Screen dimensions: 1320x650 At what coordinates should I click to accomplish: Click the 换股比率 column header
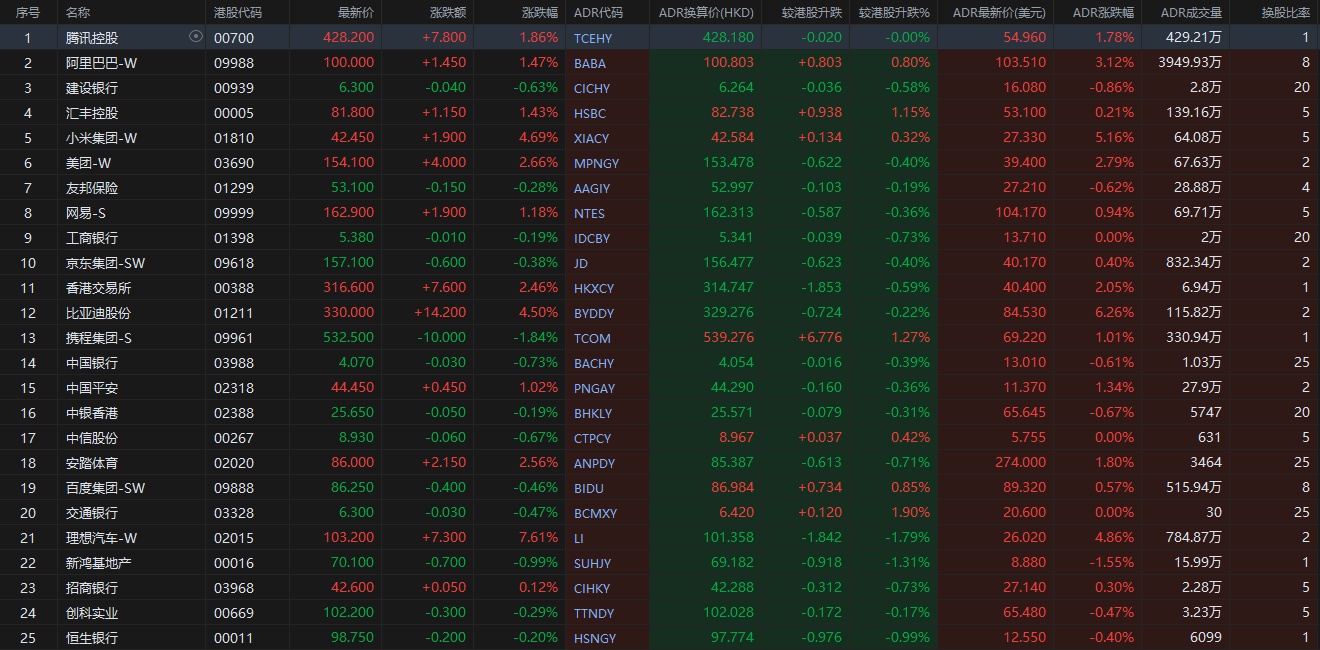pyautogui.click(x=1285, y=13)
